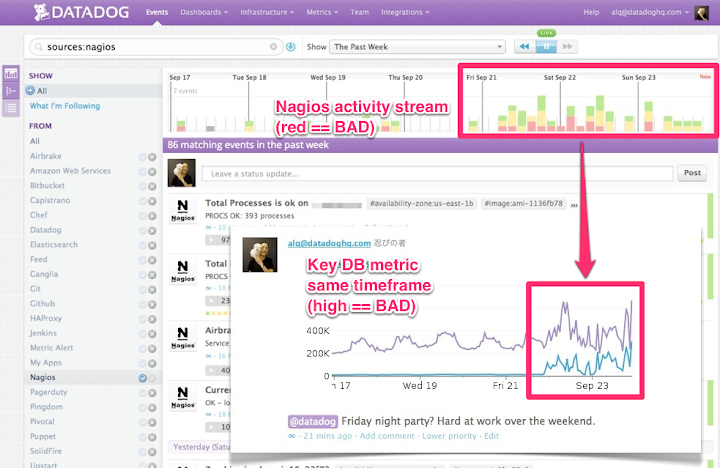The height and width of the screenshot is (468, 720).
Task: Click the user avatar in top bar
Action: pyautogui.click(x=701, y=12)
